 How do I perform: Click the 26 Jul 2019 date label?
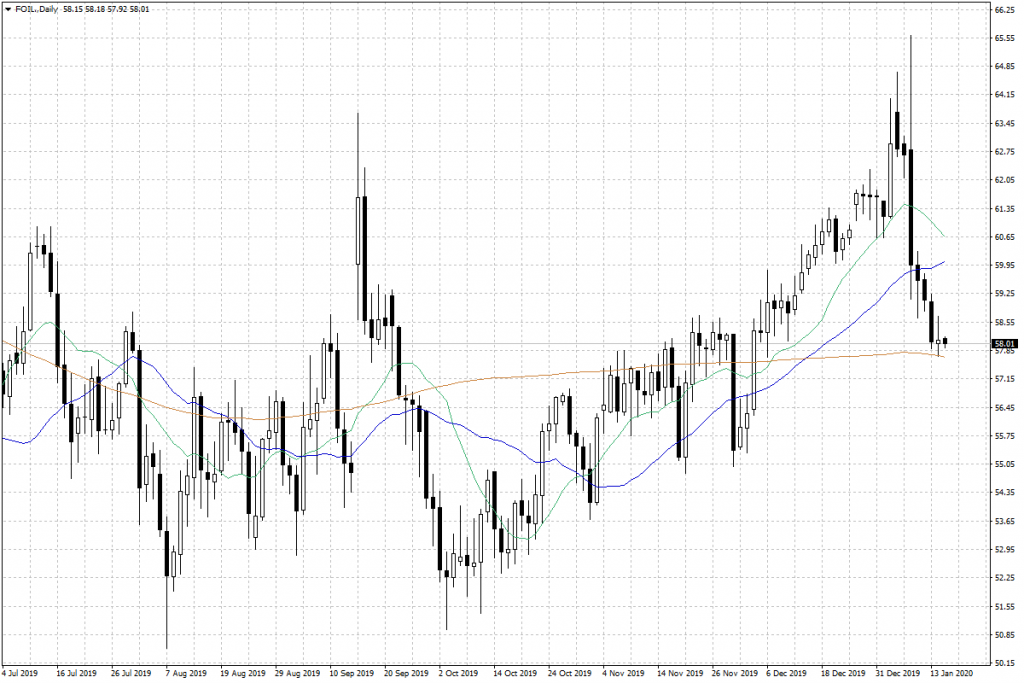point(131,673)
